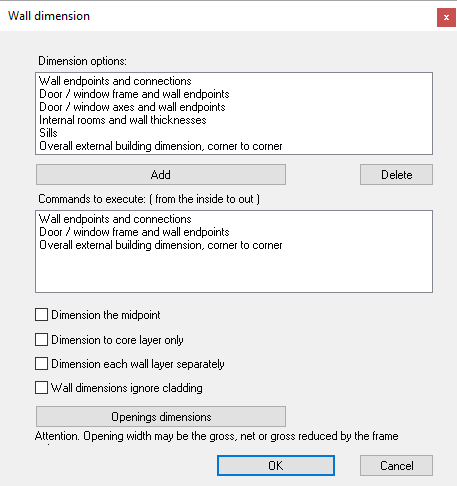Cancel the Wall dimension dialog
457x486 pixels.
pos(396,465)
